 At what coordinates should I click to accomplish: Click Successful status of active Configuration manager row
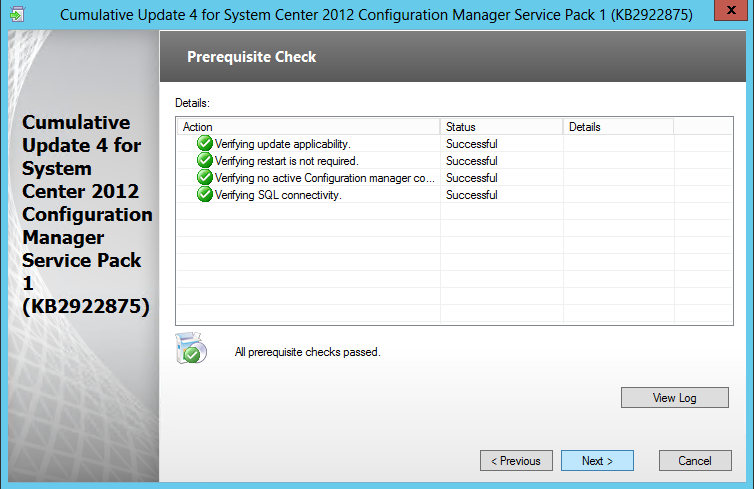coord(471,178)
